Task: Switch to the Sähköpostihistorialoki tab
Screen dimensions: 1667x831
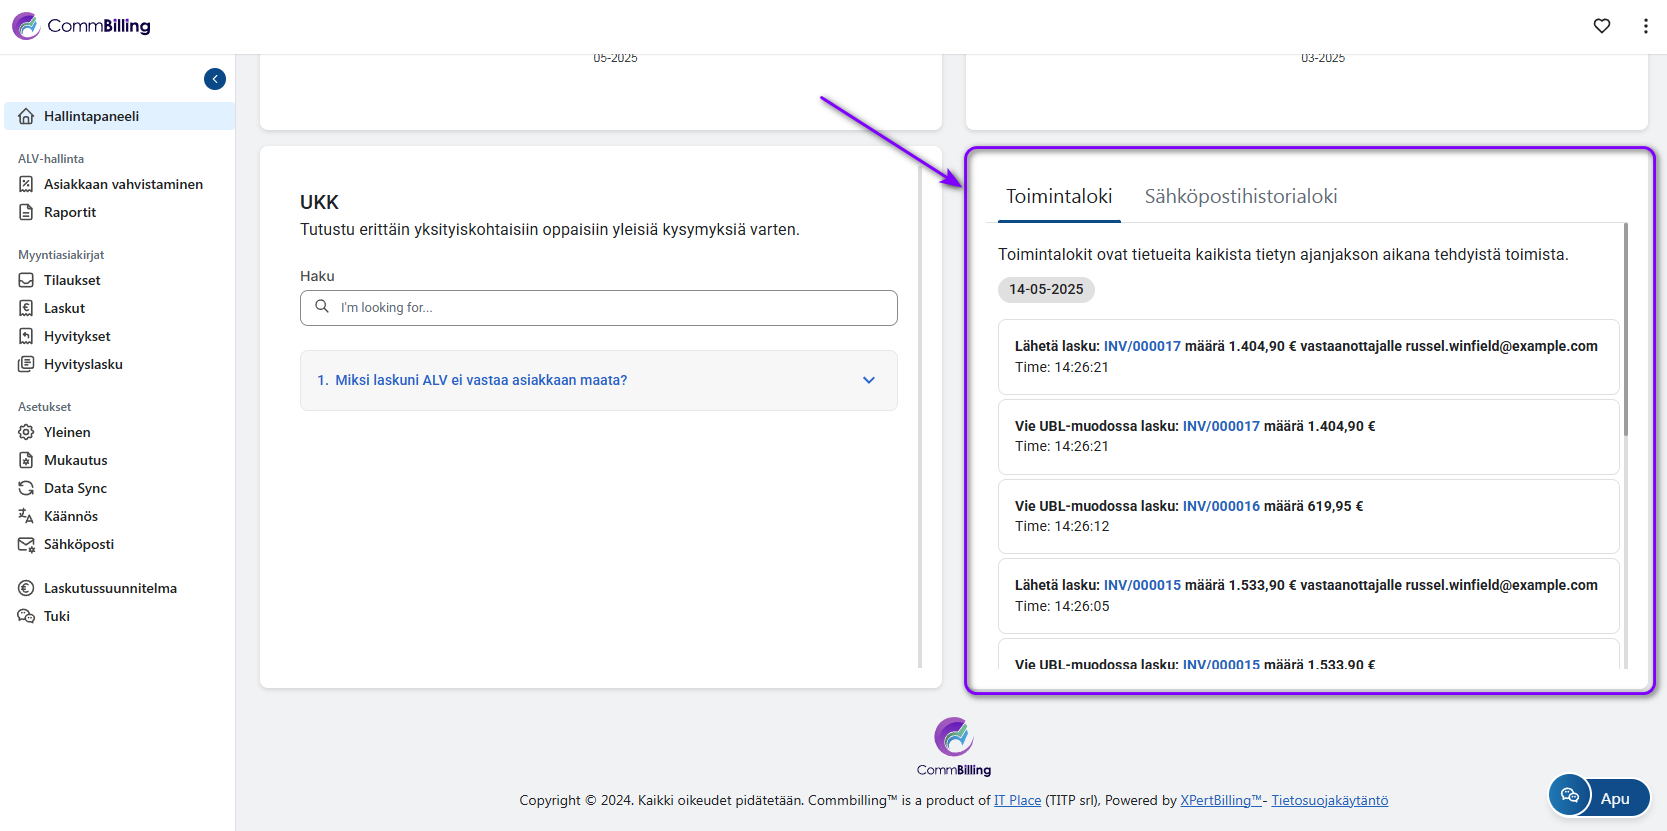Action: [1240, 197]
